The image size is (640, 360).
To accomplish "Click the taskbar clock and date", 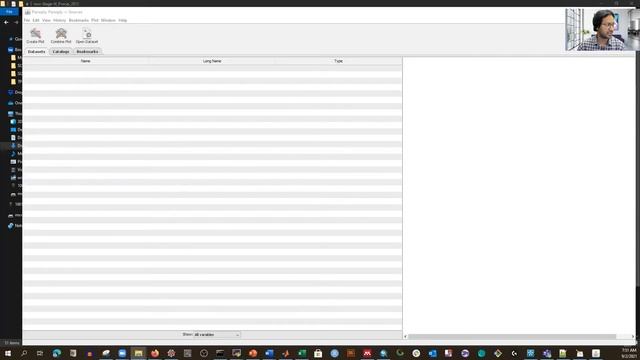I will [x=629, y=353].
